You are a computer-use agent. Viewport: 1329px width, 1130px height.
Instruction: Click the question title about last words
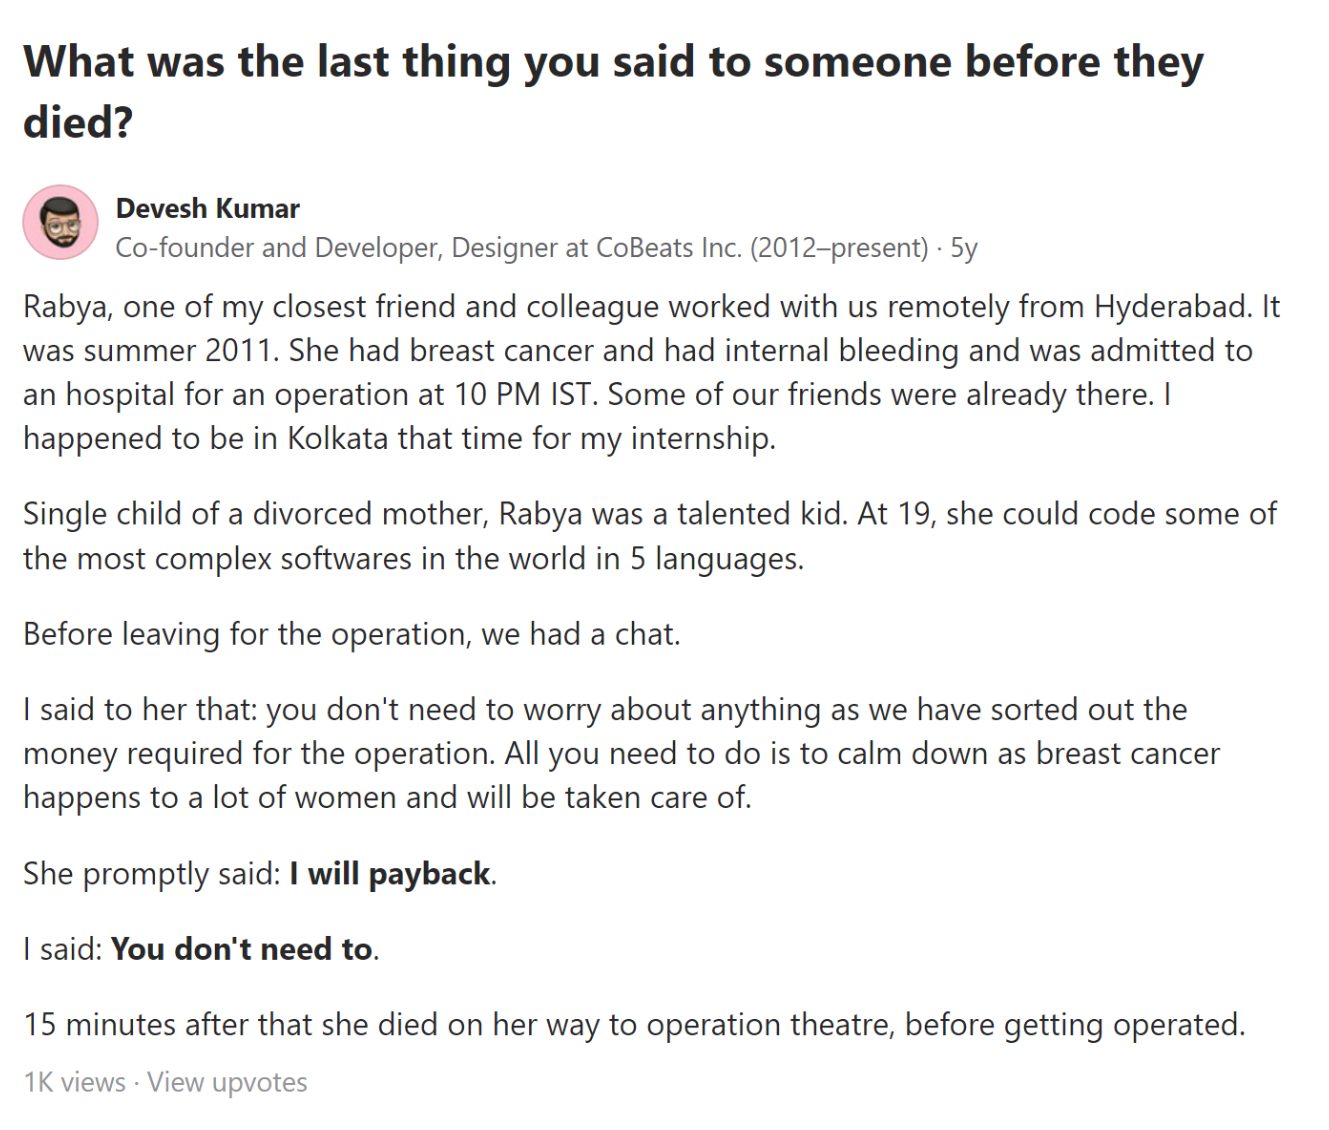(613, 91)
